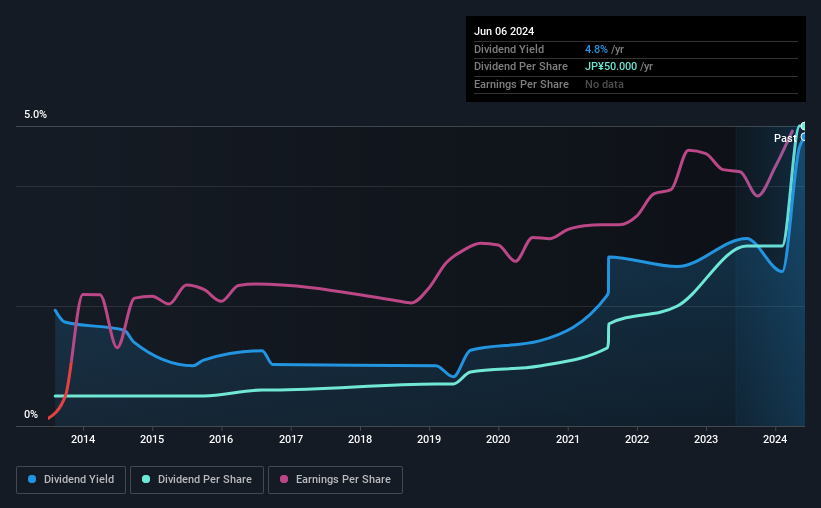Select the 2014 x-axis year label

pos(83,439)
